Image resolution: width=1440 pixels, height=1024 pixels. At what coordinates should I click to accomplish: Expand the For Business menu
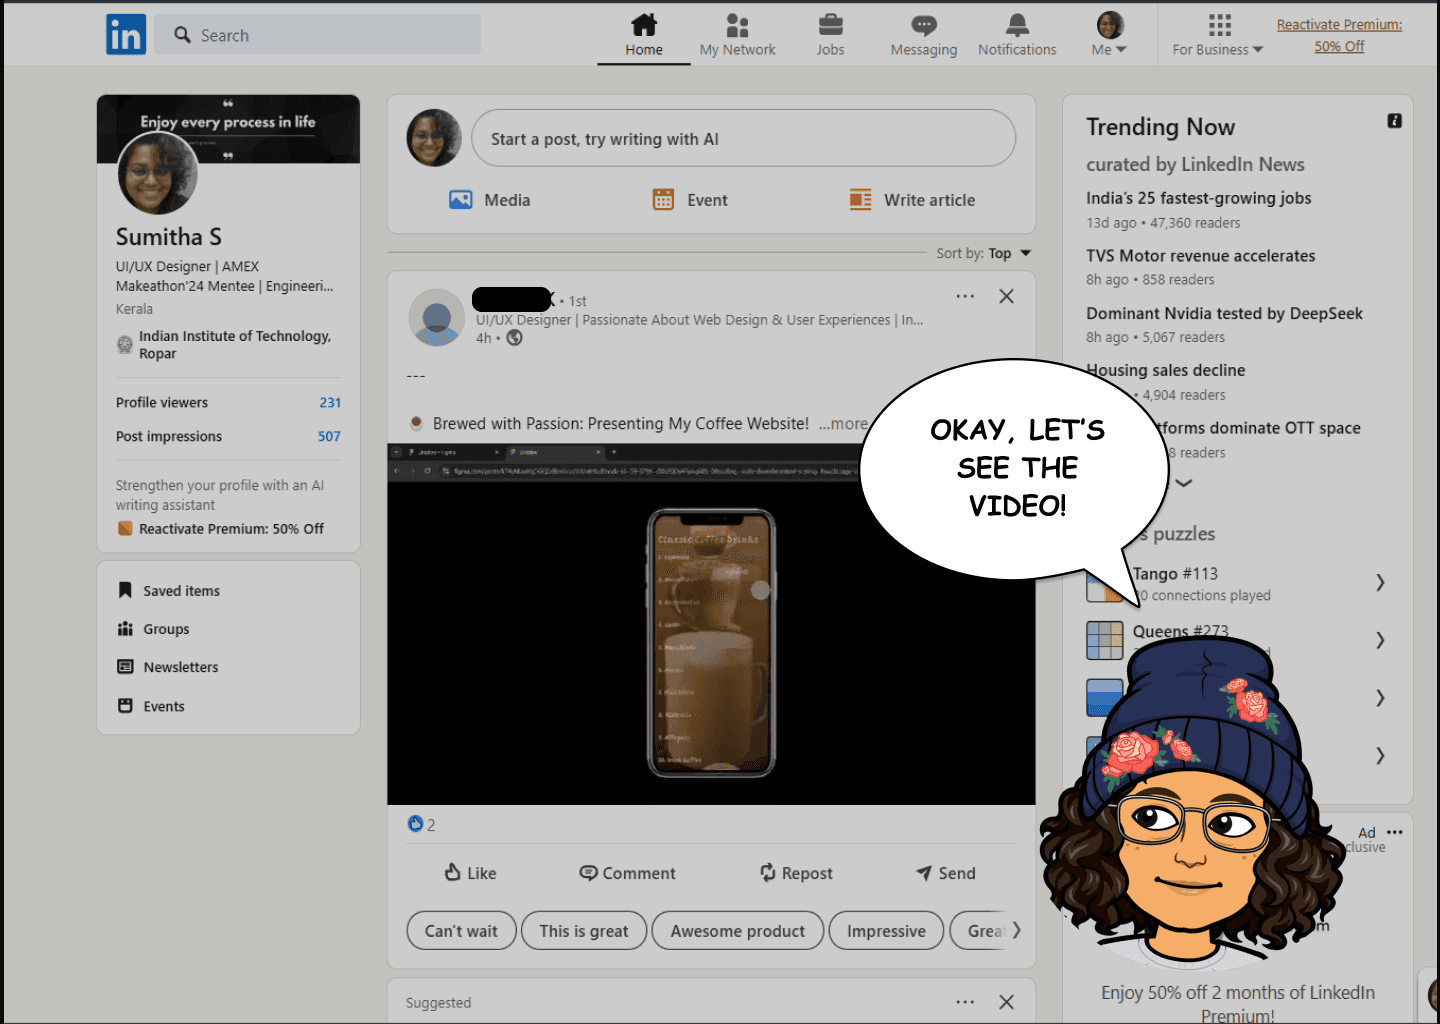coord(1218,36)
